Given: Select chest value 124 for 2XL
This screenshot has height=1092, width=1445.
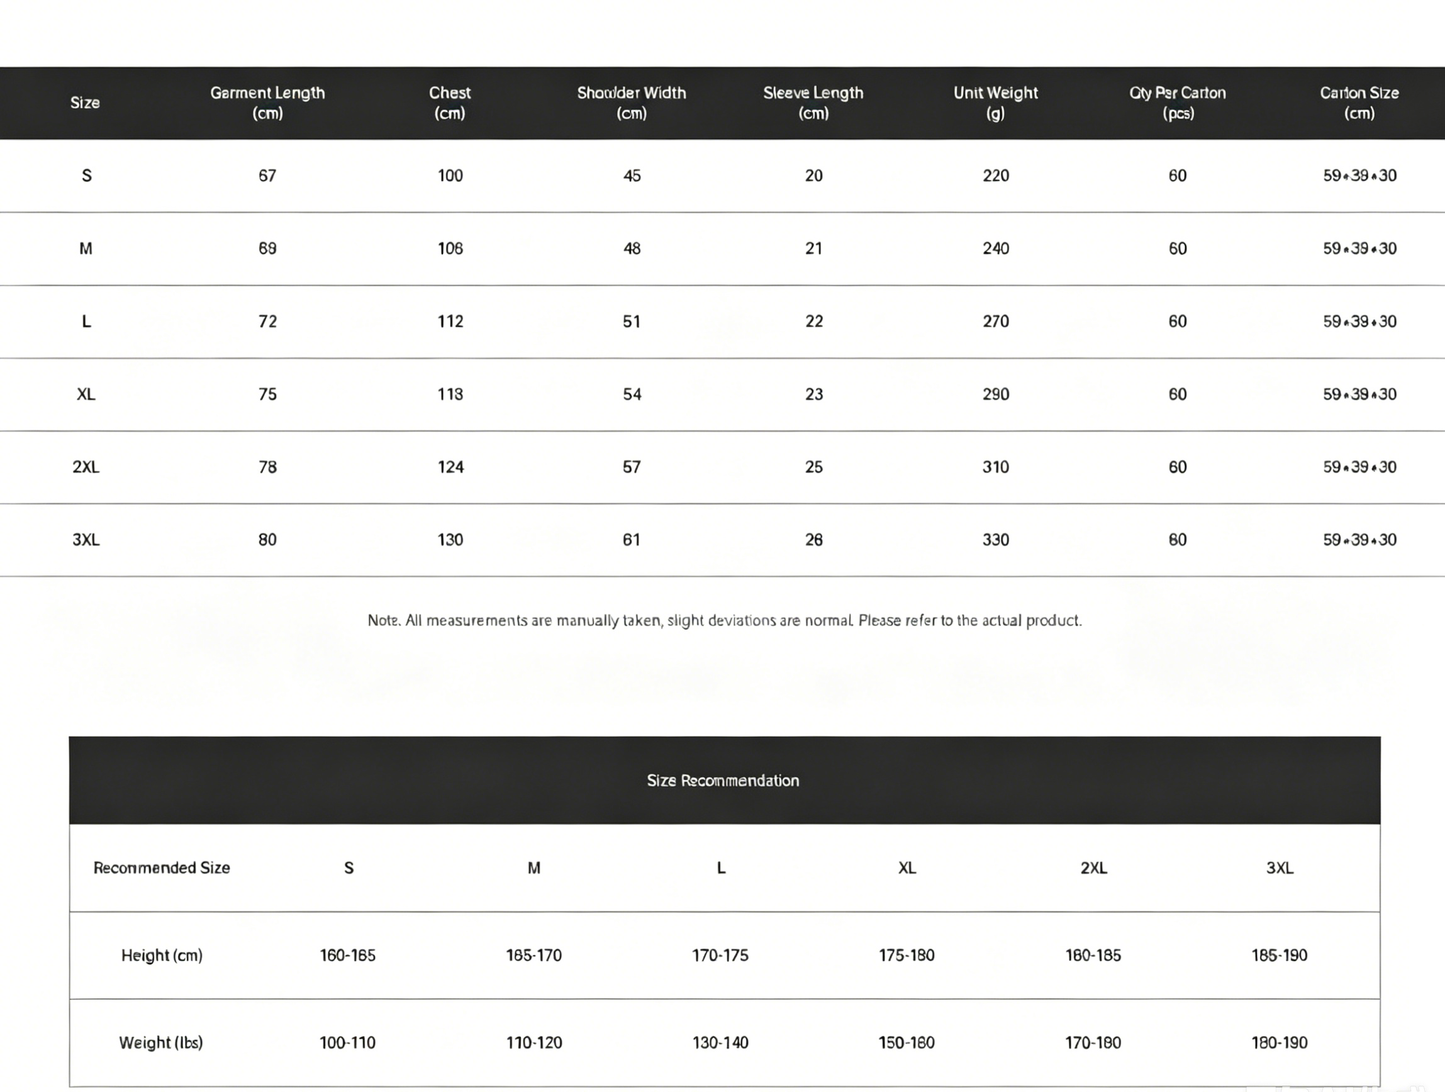Looking at the screenshot, I should tap(450, 467).
